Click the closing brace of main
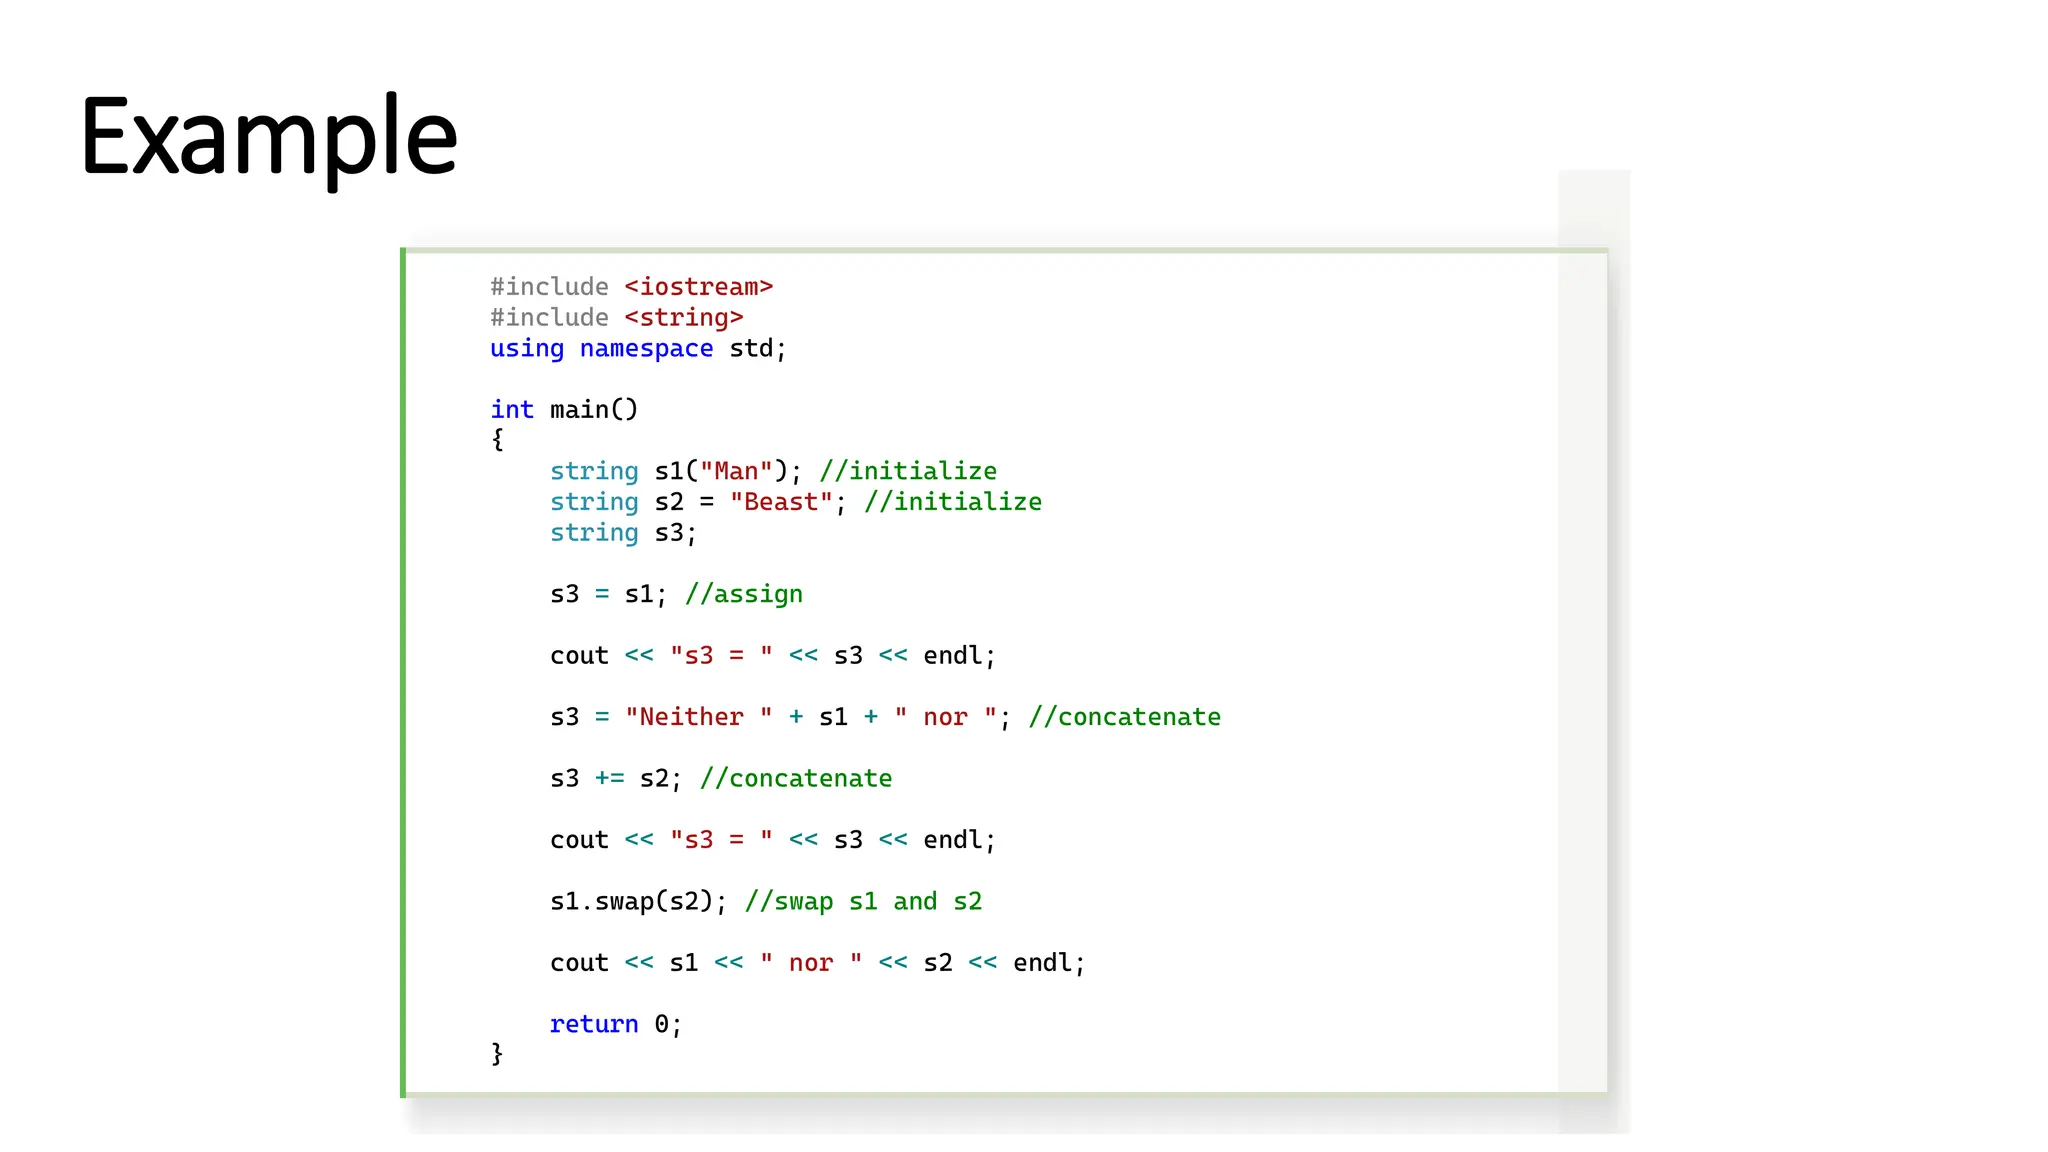Viewport: 2048px width, 1152px height. (x=497, y=1054)
